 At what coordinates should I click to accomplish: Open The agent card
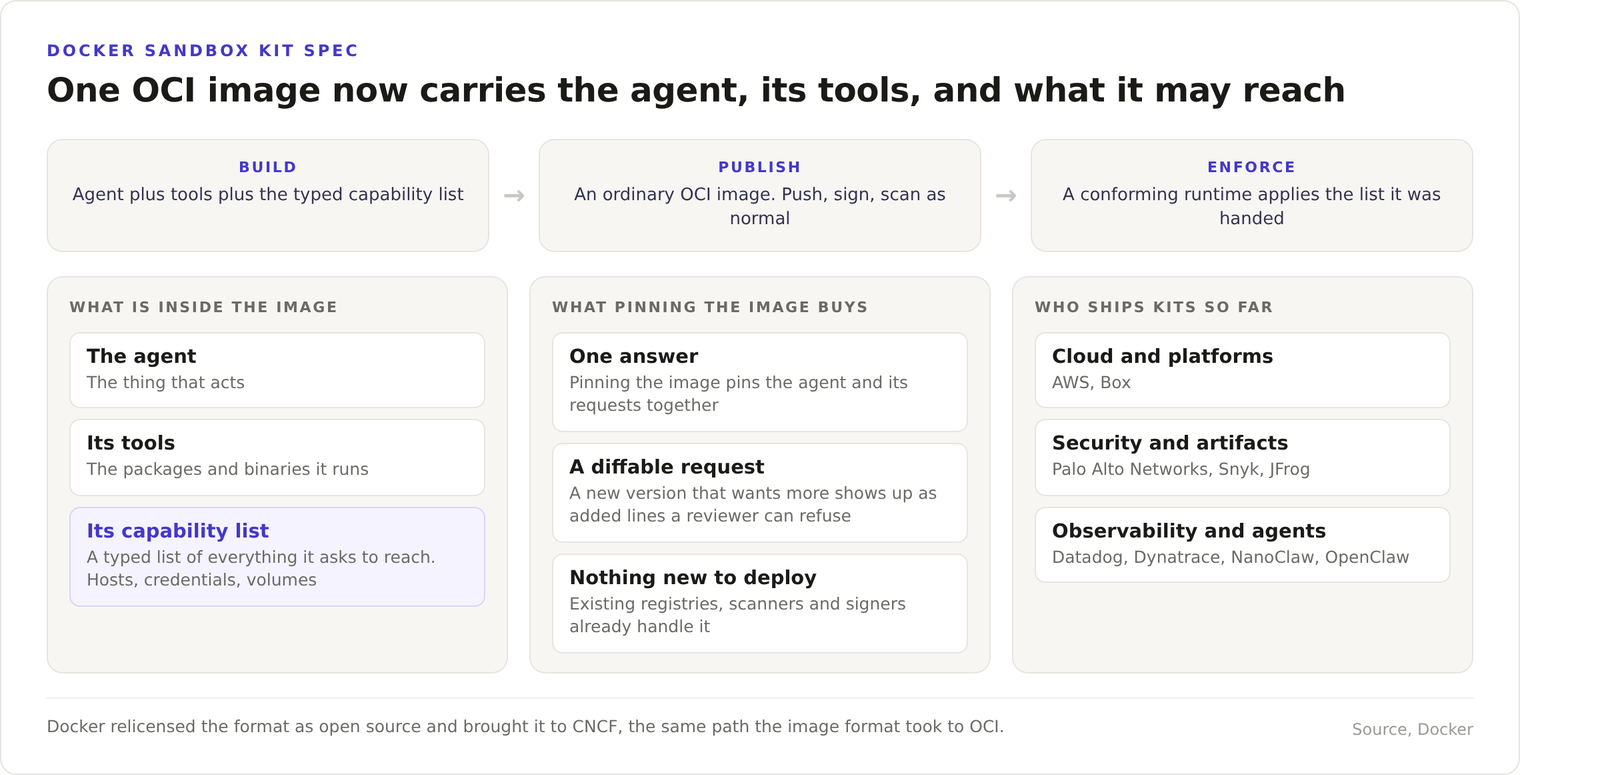click(x=277, y=370)
